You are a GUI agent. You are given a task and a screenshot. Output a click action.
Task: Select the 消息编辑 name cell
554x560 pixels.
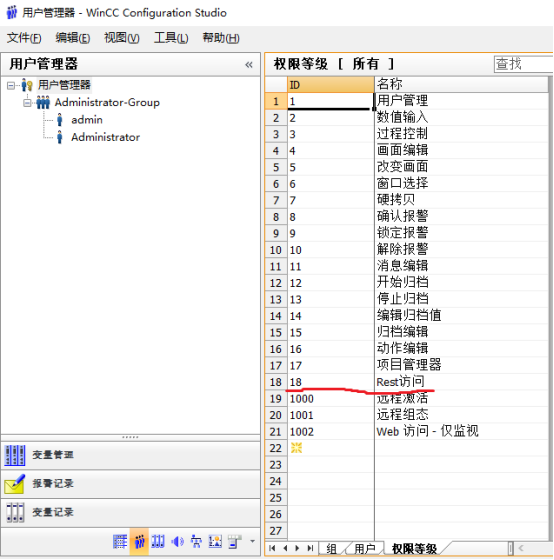461,266
